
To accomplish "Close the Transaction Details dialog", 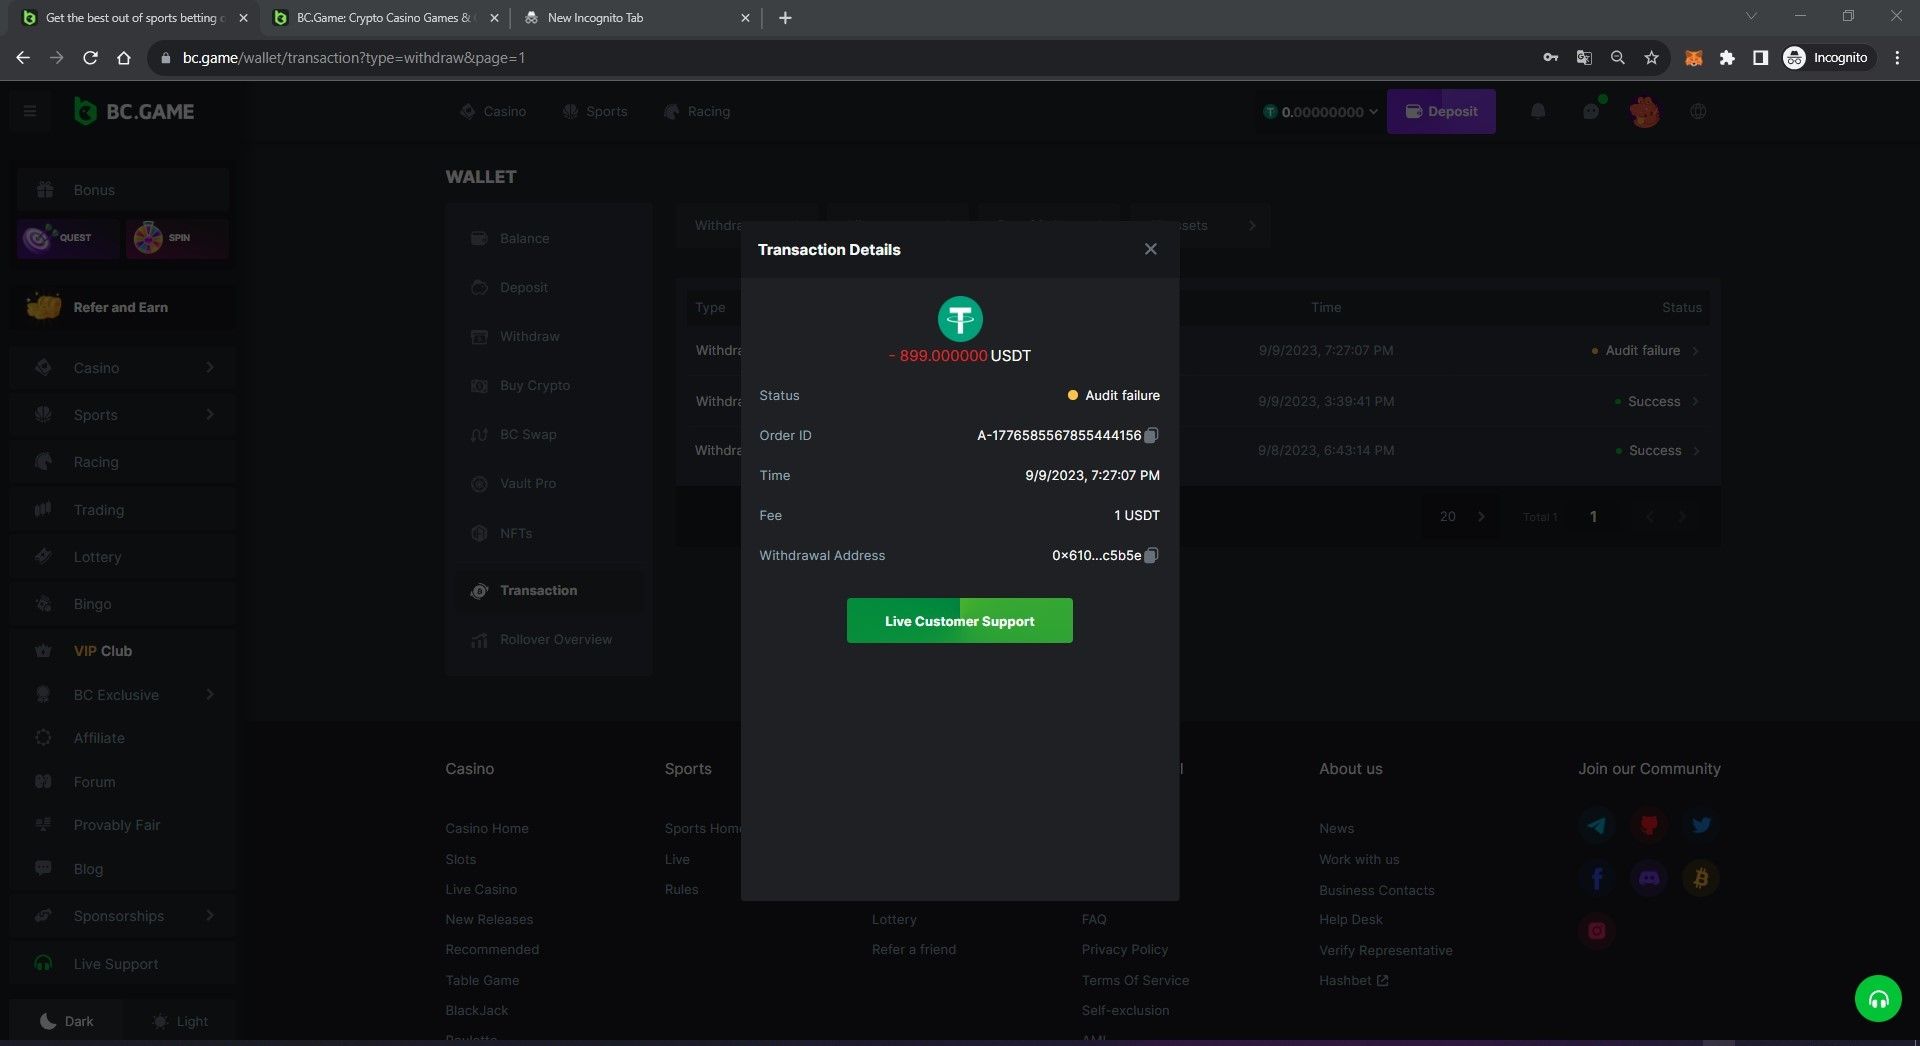I will tap(1150, 249).
